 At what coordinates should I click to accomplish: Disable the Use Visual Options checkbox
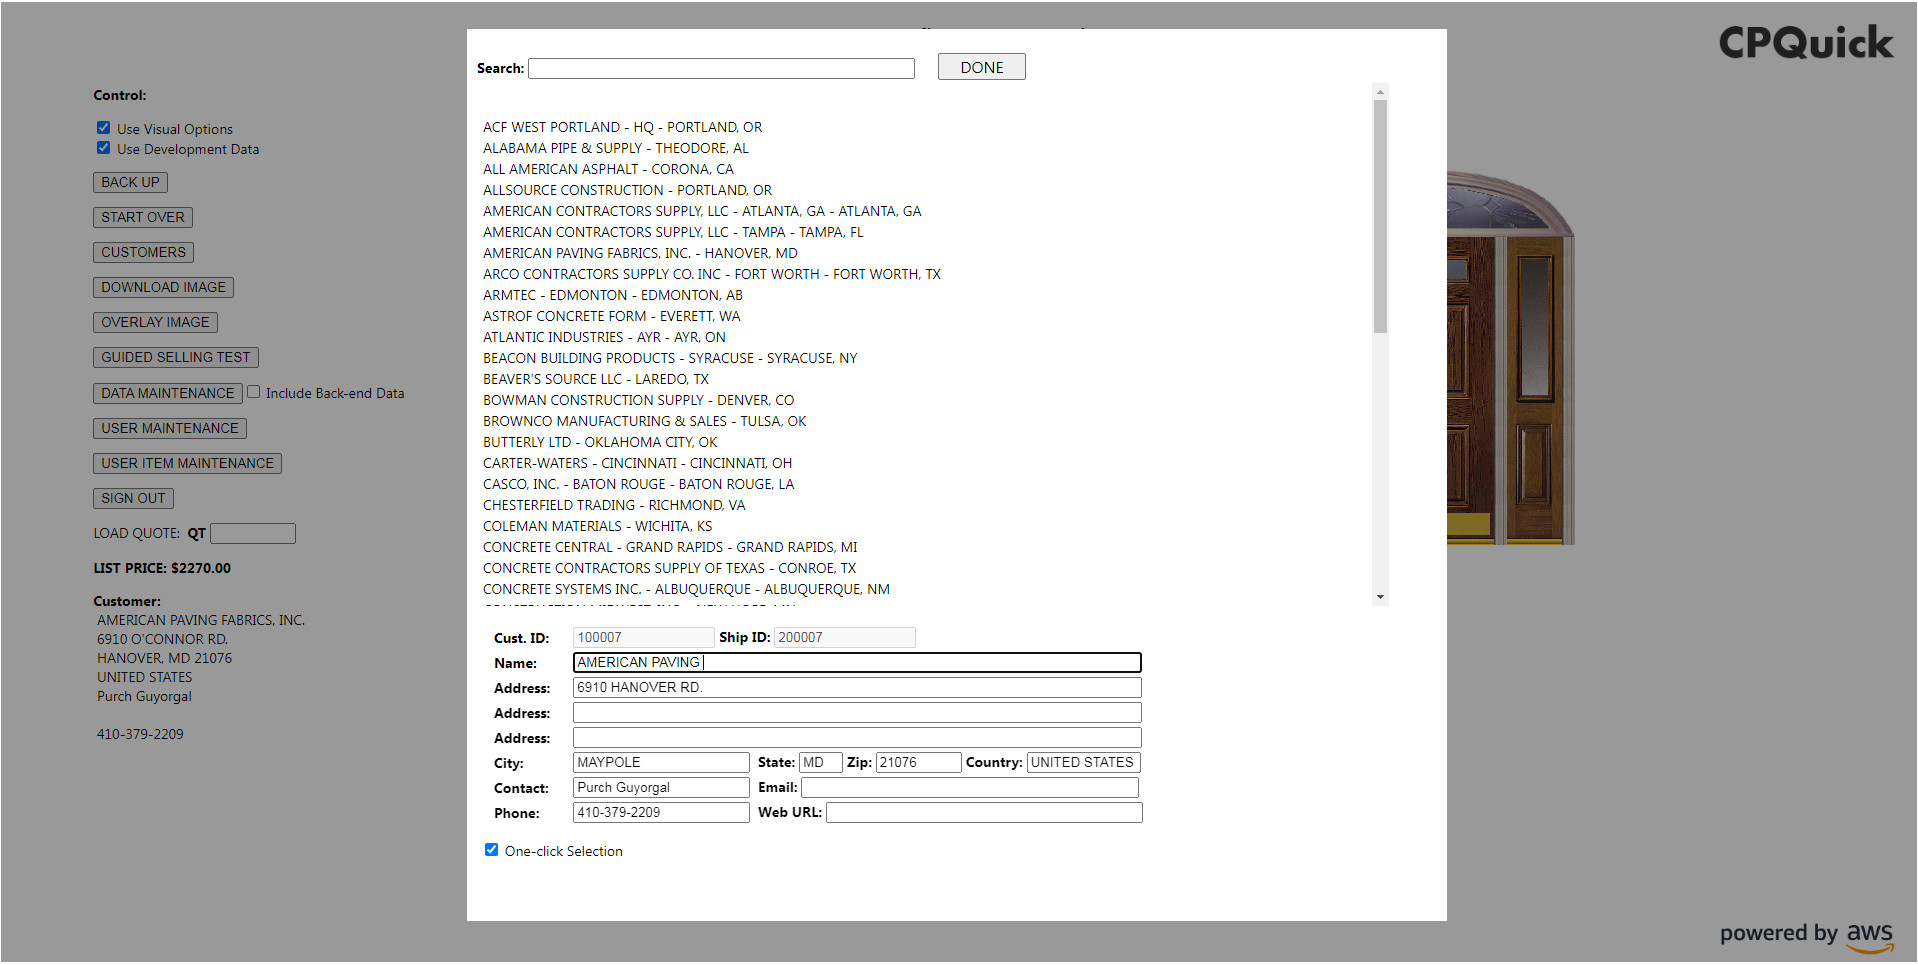103,127
